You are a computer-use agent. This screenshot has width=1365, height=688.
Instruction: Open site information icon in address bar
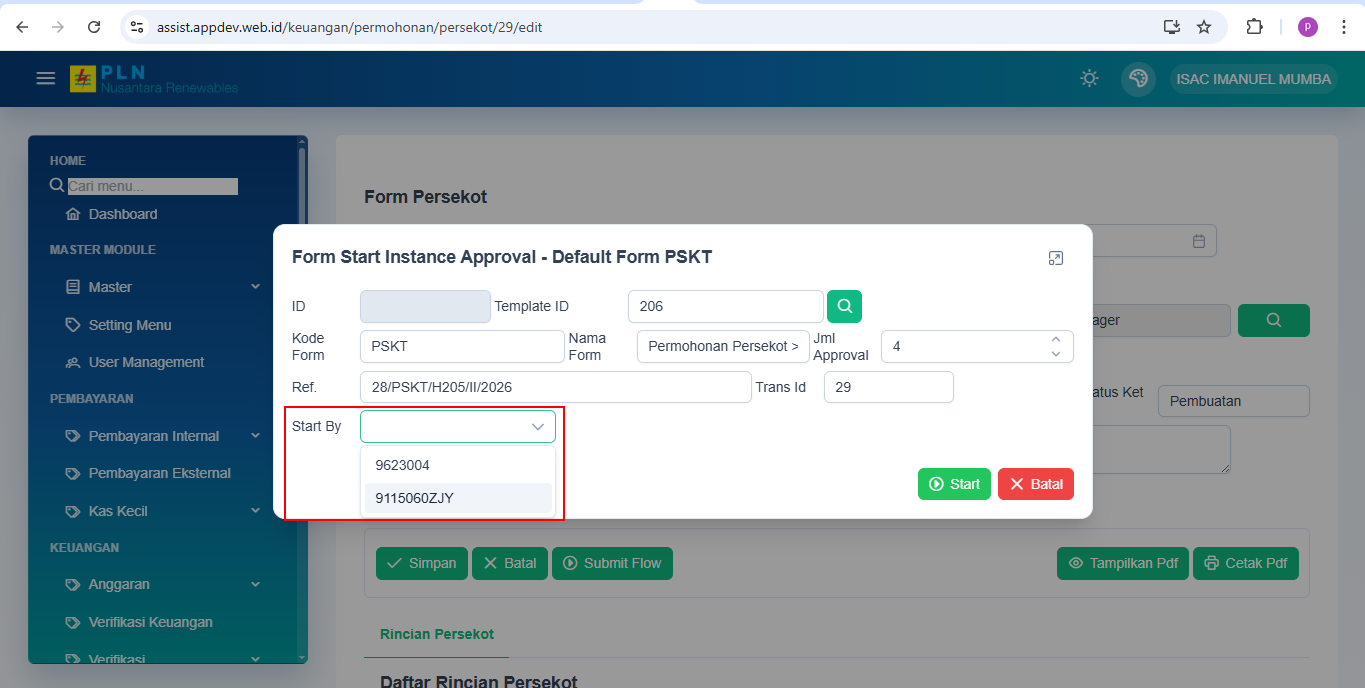pos(138,27)
